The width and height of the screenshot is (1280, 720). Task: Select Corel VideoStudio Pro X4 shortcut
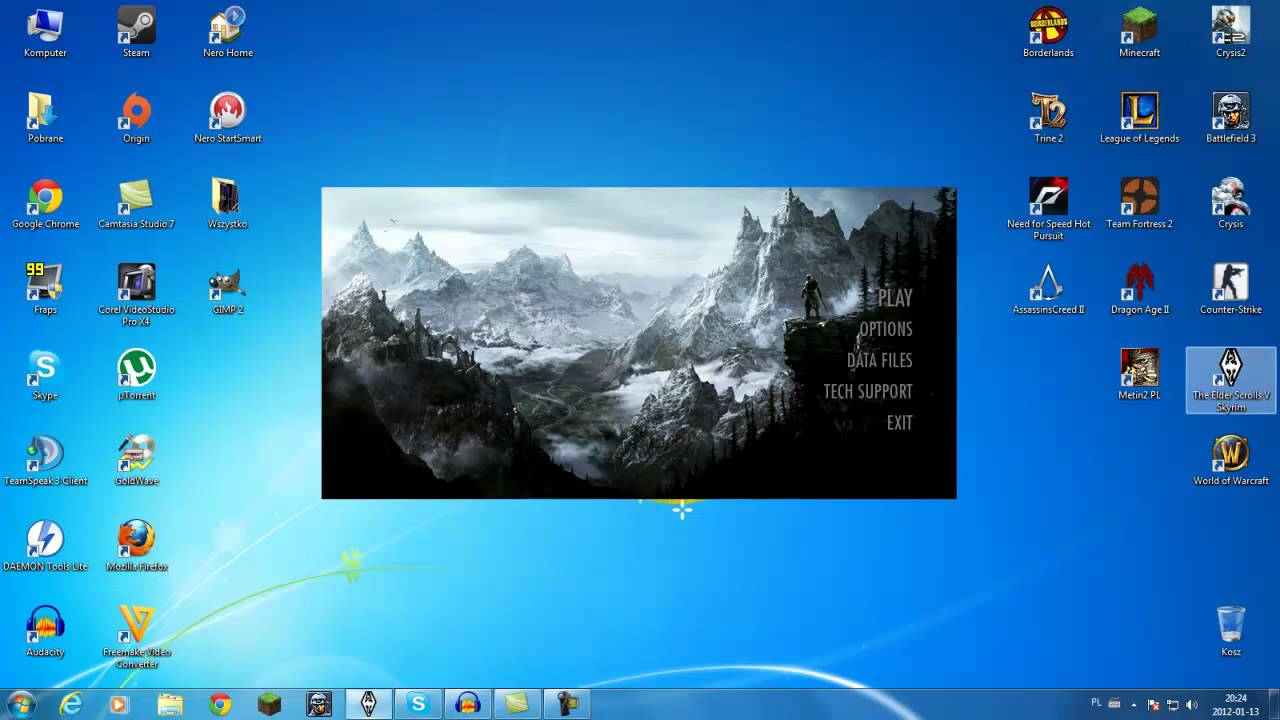pos(136,295)
